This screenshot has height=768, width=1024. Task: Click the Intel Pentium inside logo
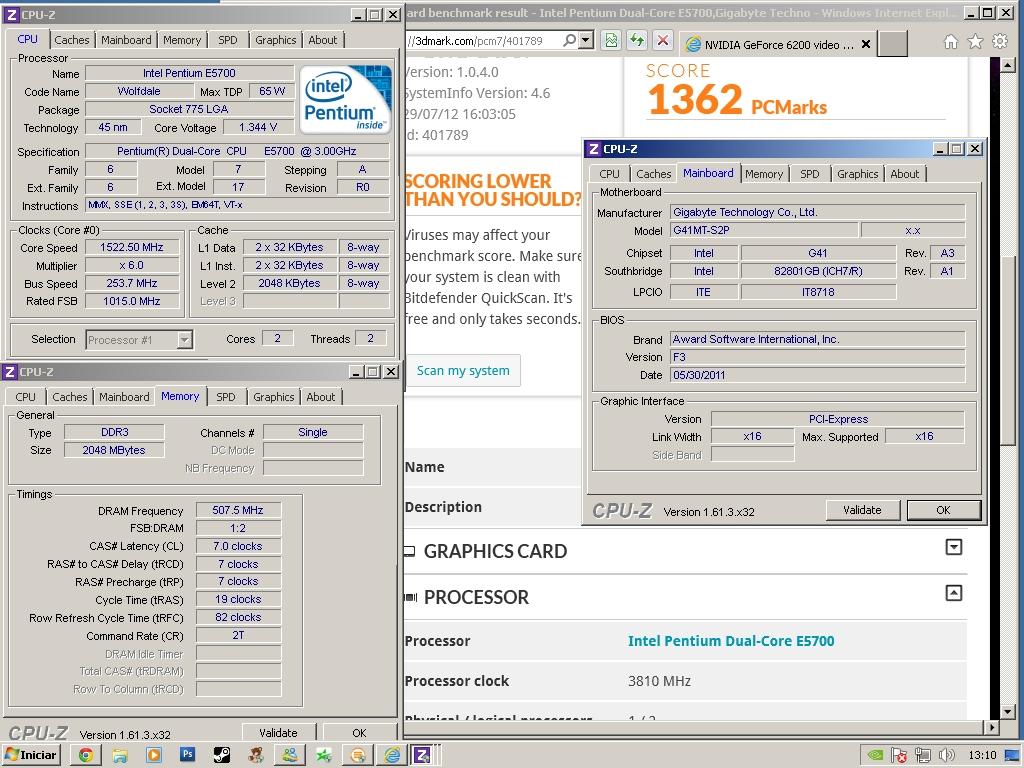point(346,99)
